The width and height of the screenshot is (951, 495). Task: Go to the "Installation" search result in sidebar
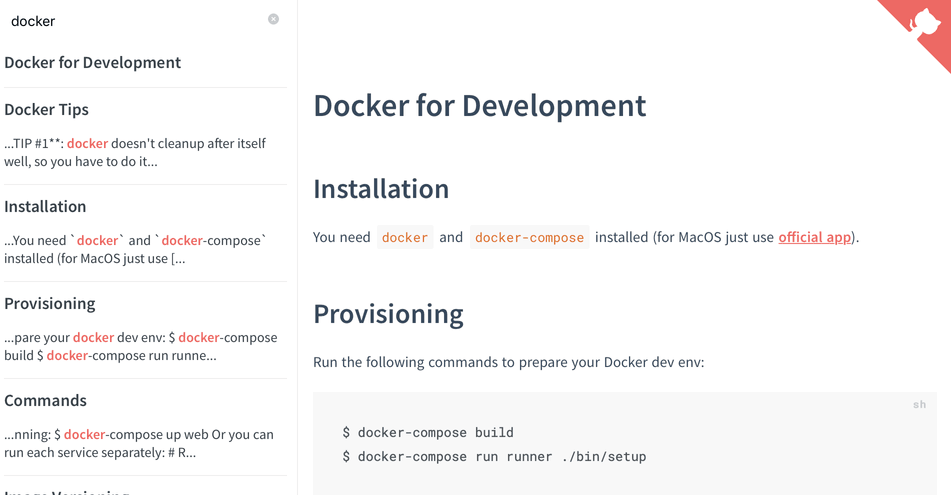(45, 206)
